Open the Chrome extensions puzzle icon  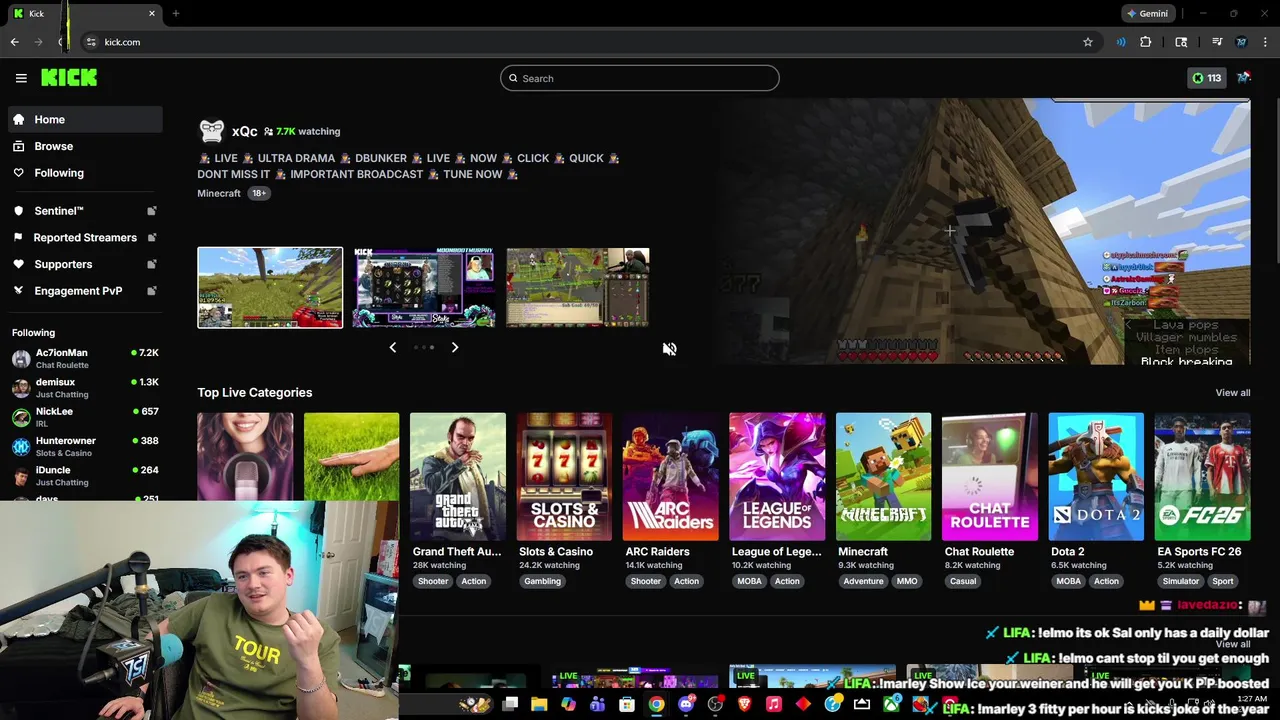1146,42
